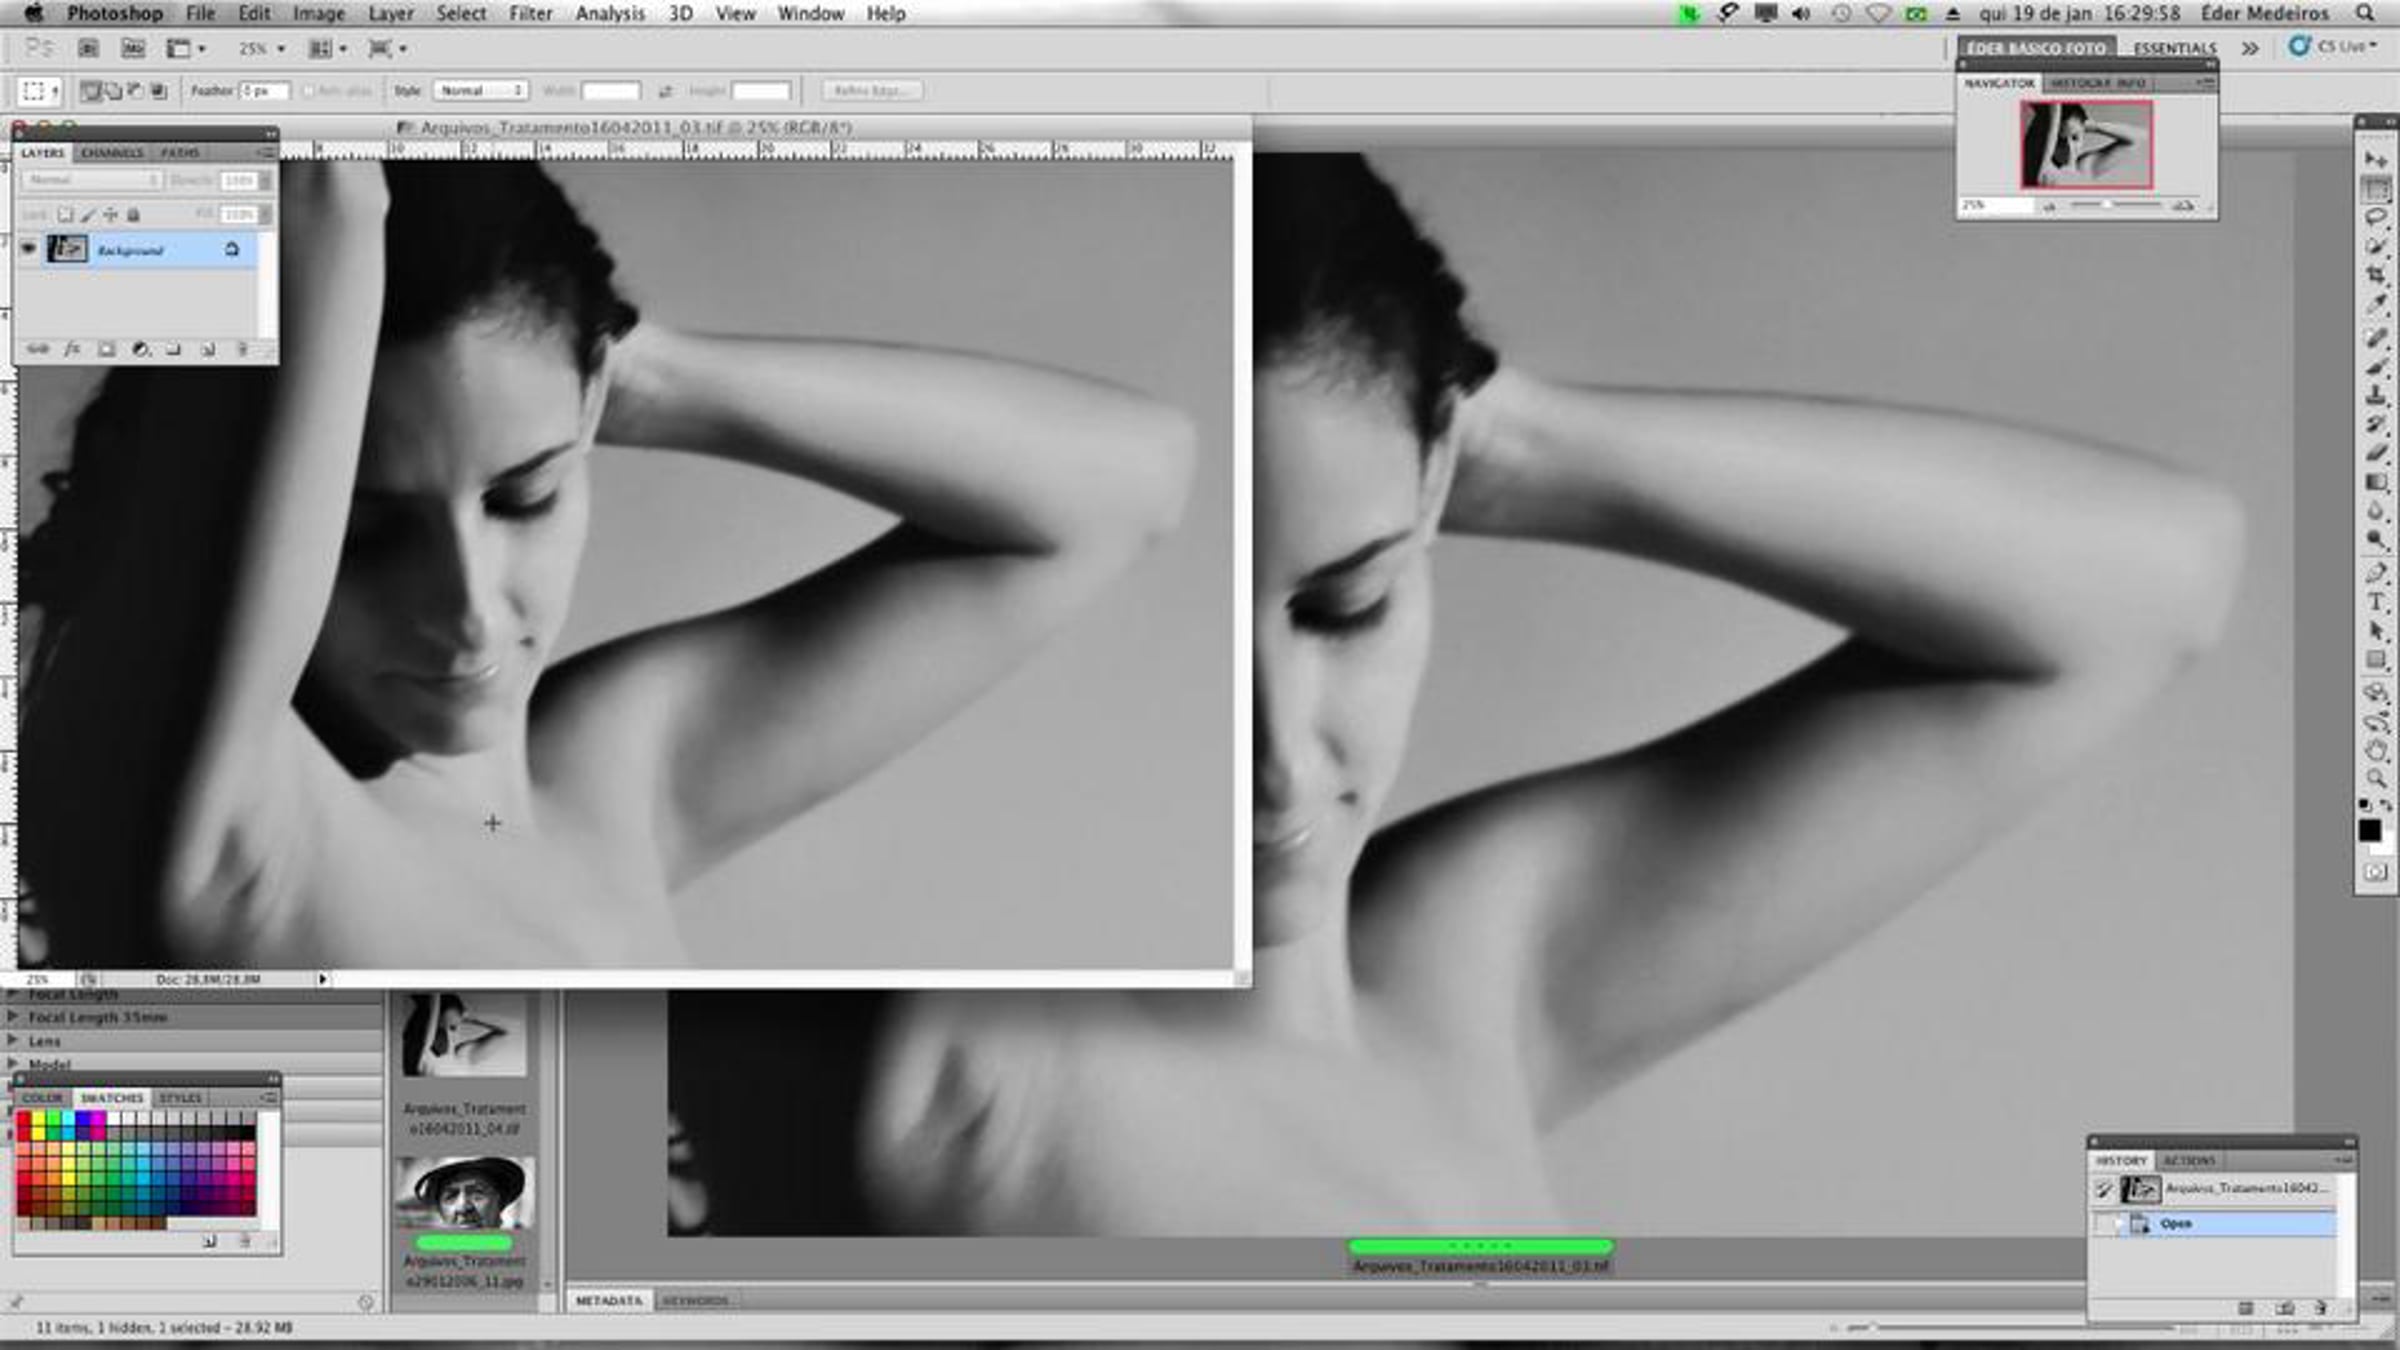Open the Filter menu
The image size is (2400, 1350).
tap(530, 14)
